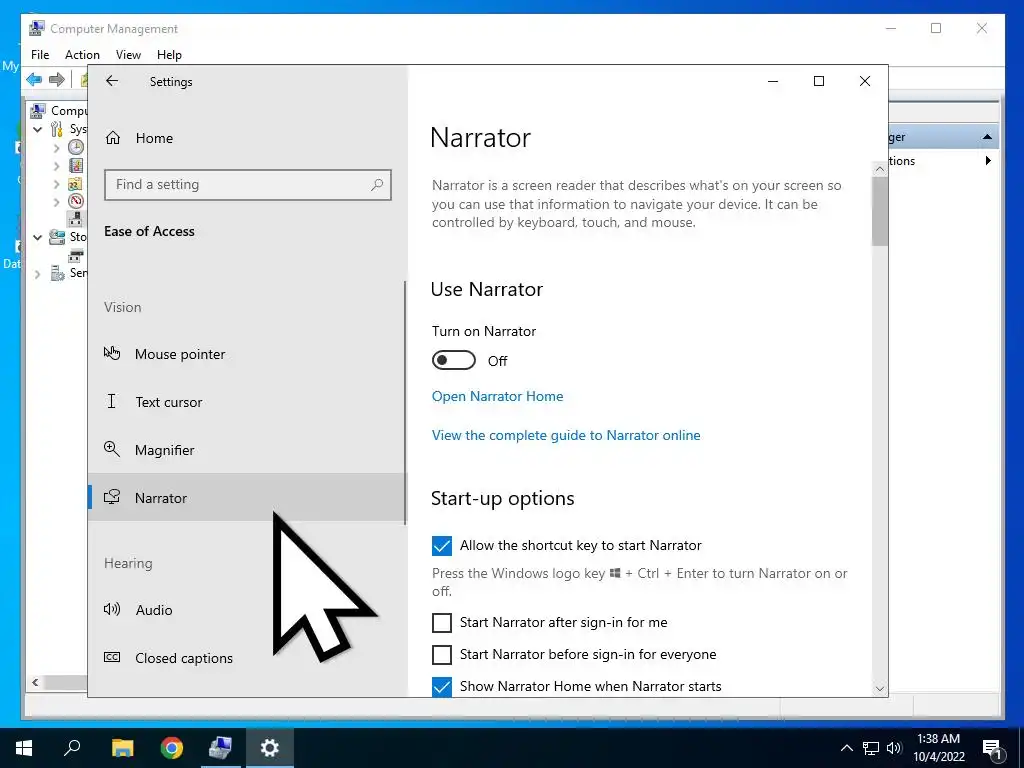Select Computer Management root tree node
The height and width of the screenshot is (768, 1024).
(x=38, y=110)
